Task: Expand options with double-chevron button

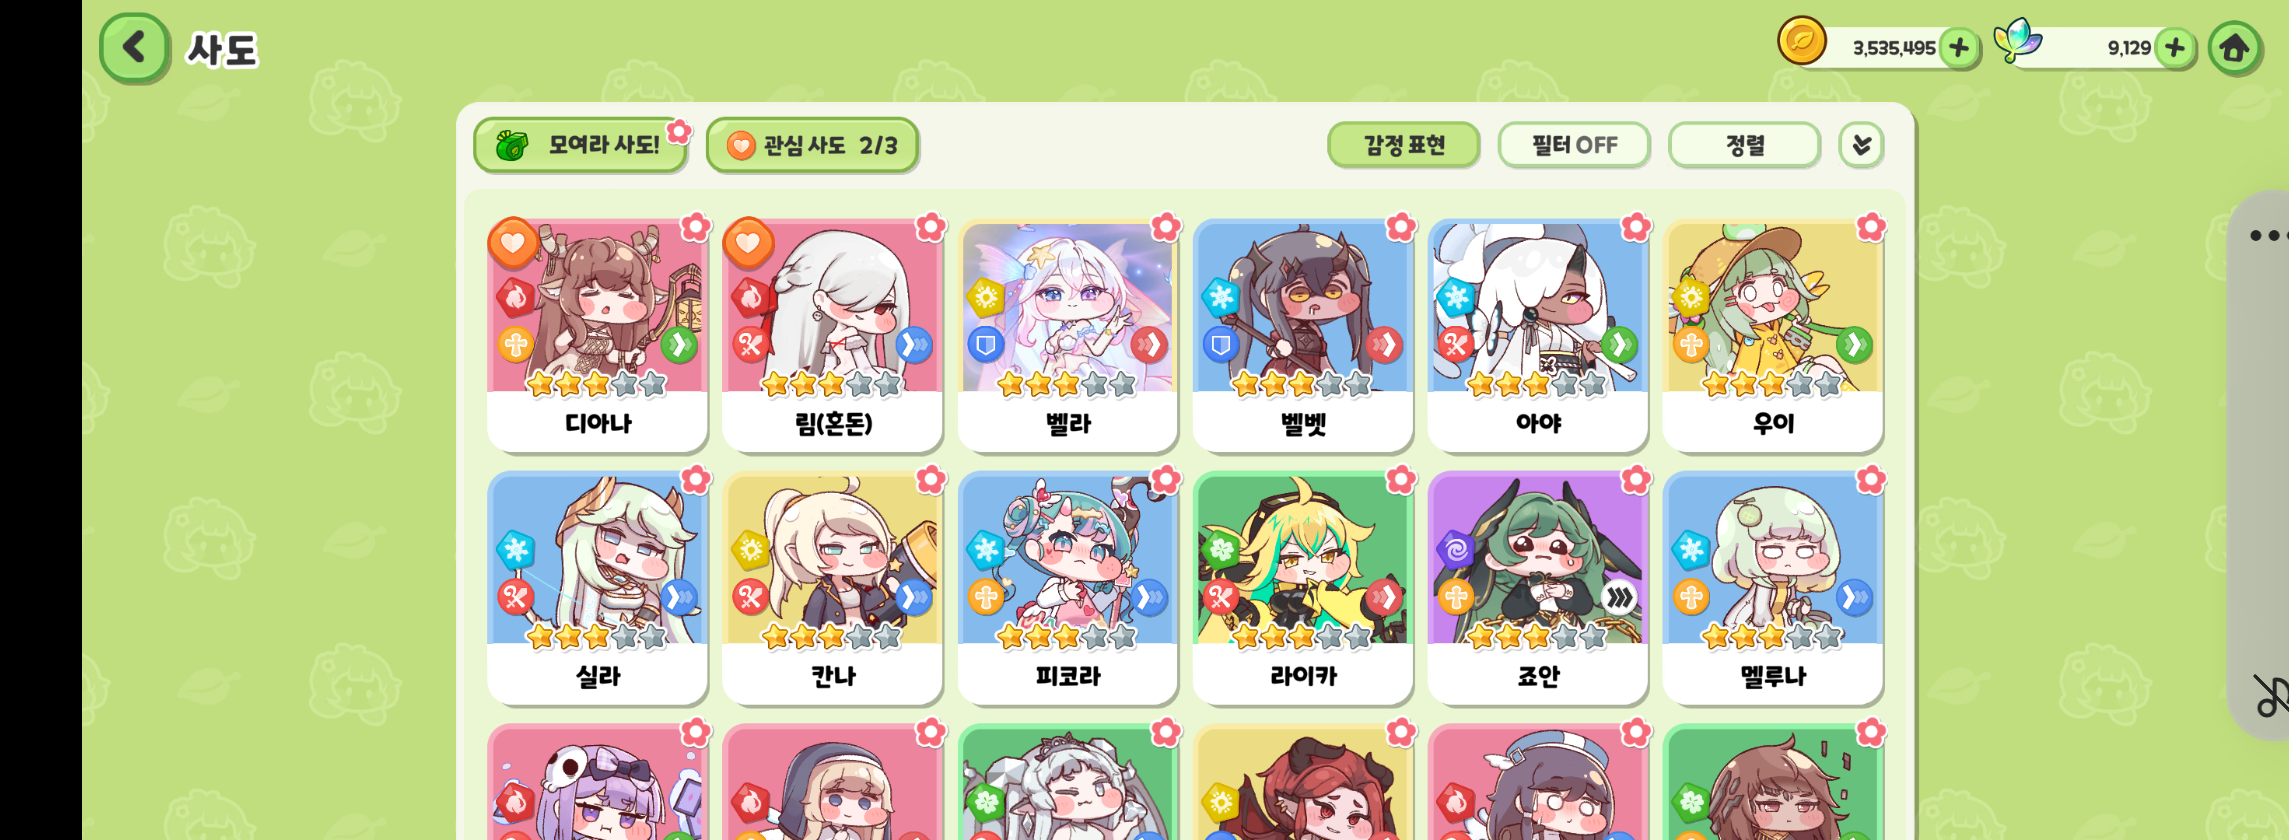Action: [x=1861, y=145]
